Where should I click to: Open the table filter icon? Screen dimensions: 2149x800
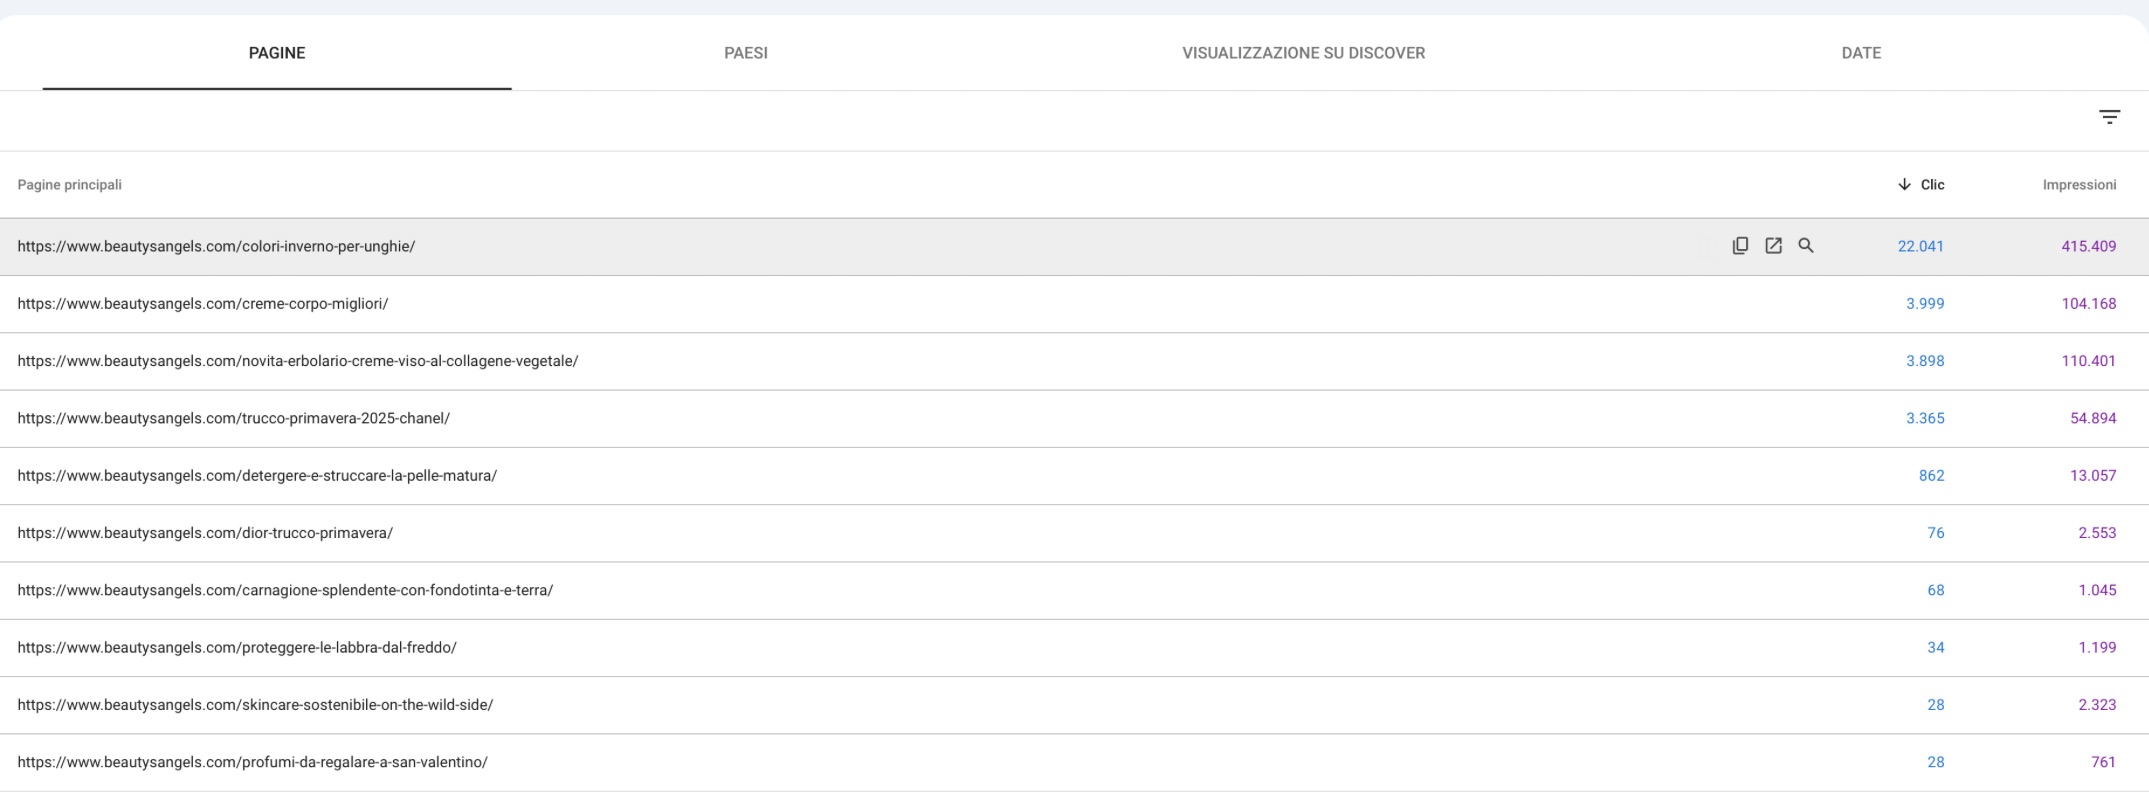[x=2109, y=118]
